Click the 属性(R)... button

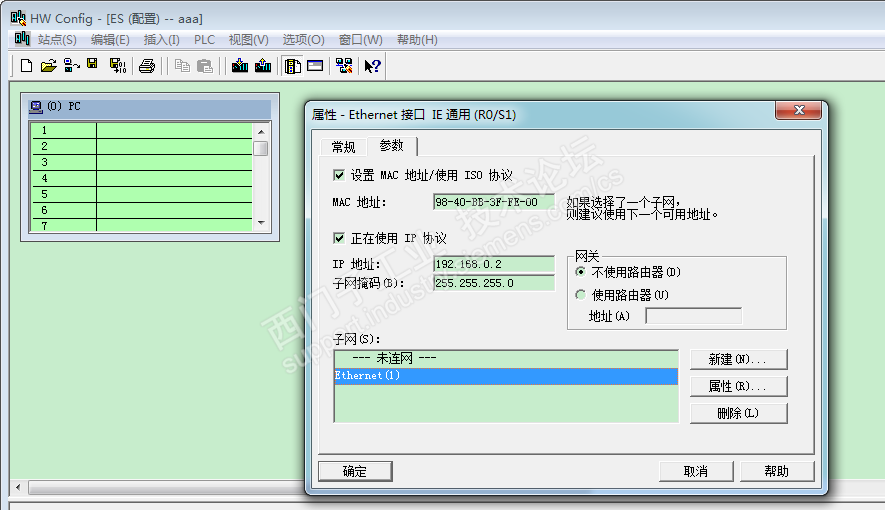[738, 386]
